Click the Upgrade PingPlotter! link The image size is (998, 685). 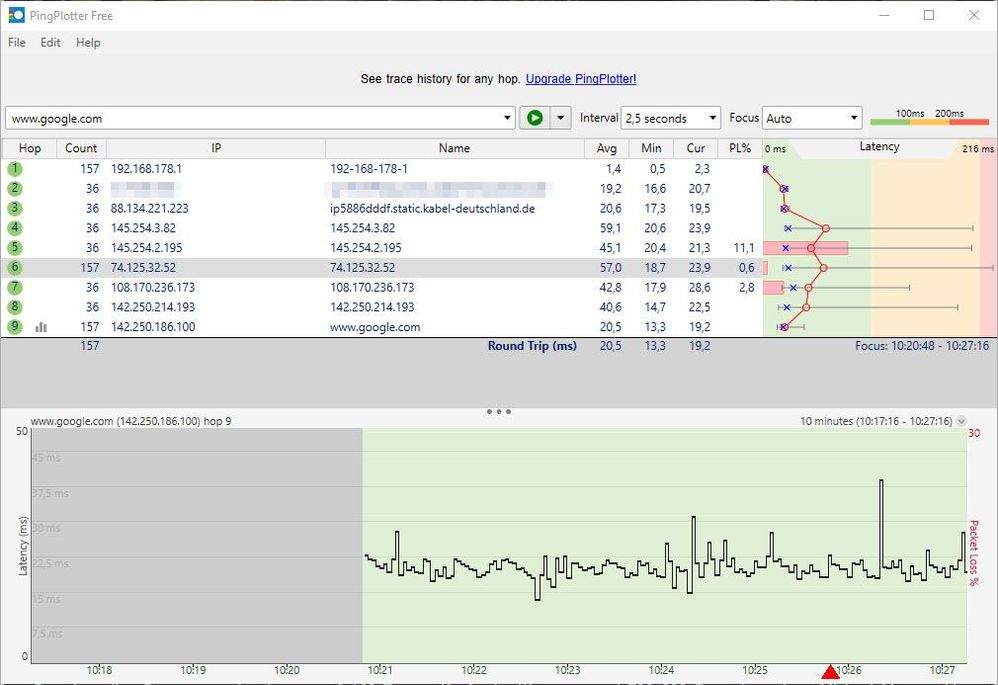(580, 79)
